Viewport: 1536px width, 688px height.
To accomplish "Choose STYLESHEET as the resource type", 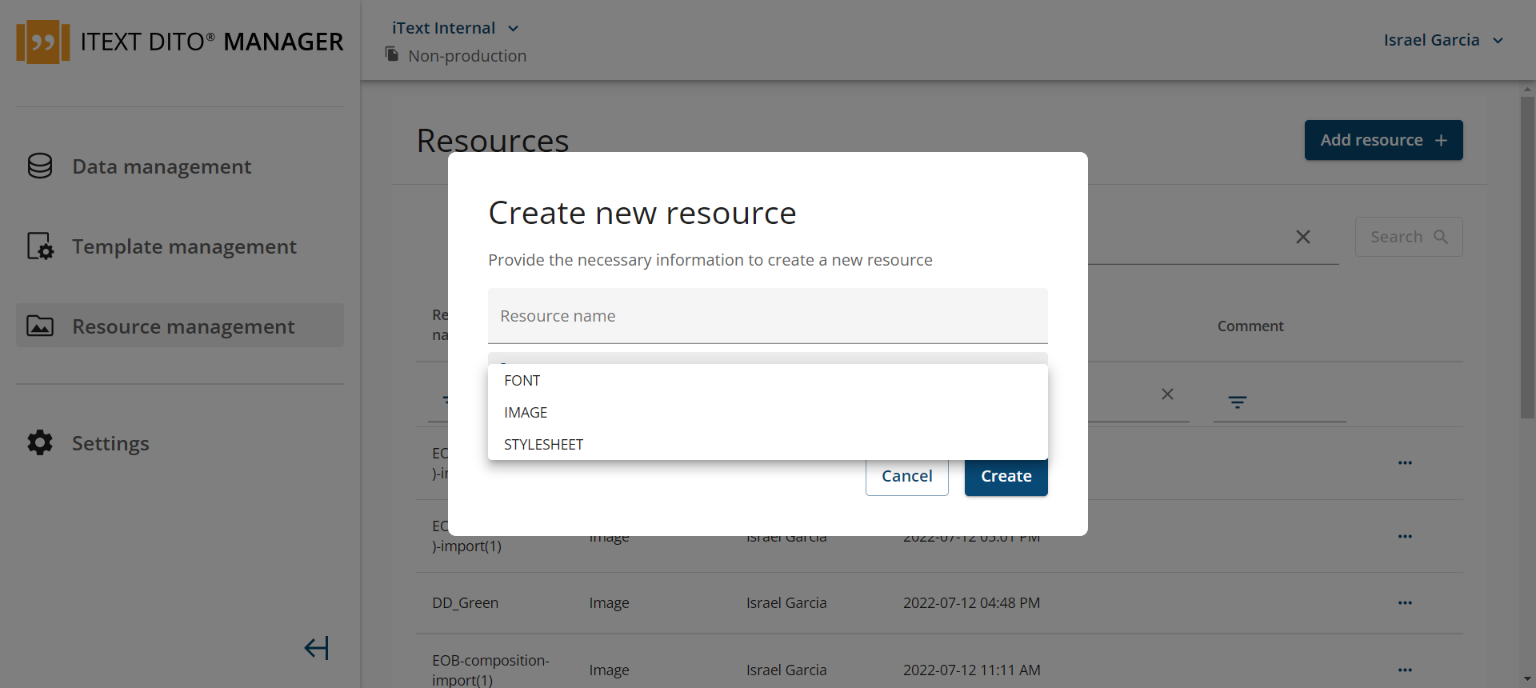I will pyautogui.click(x=543, y=444).
